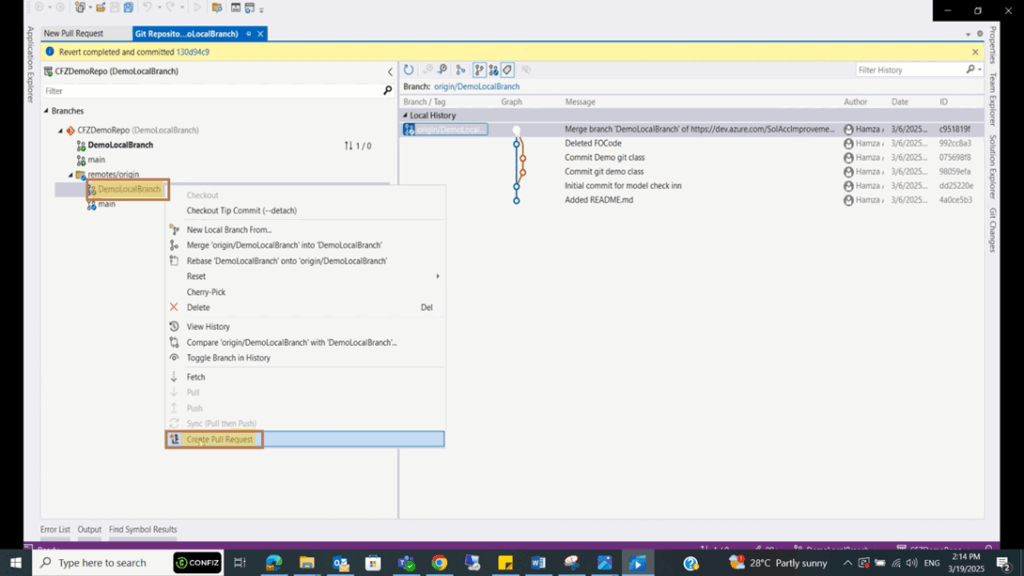Viewport: 1024px width, 576px height.
Task: Choose Delete from the context menu
Action: click(305, 308)
